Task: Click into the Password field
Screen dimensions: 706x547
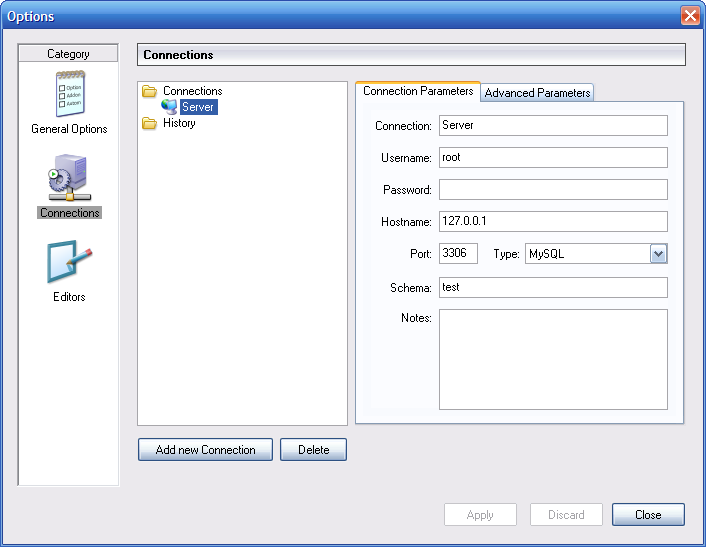Action: click(553, 190)
